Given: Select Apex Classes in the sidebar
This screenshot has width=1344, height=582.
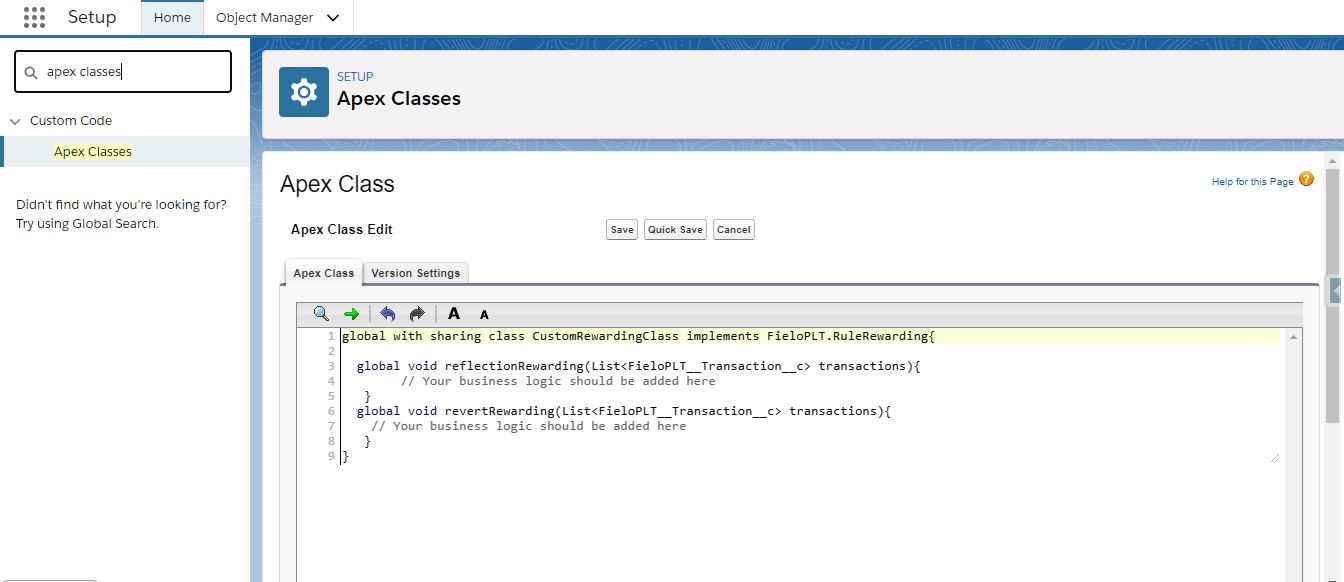Looking at the screenshot, I should (93, 152).
